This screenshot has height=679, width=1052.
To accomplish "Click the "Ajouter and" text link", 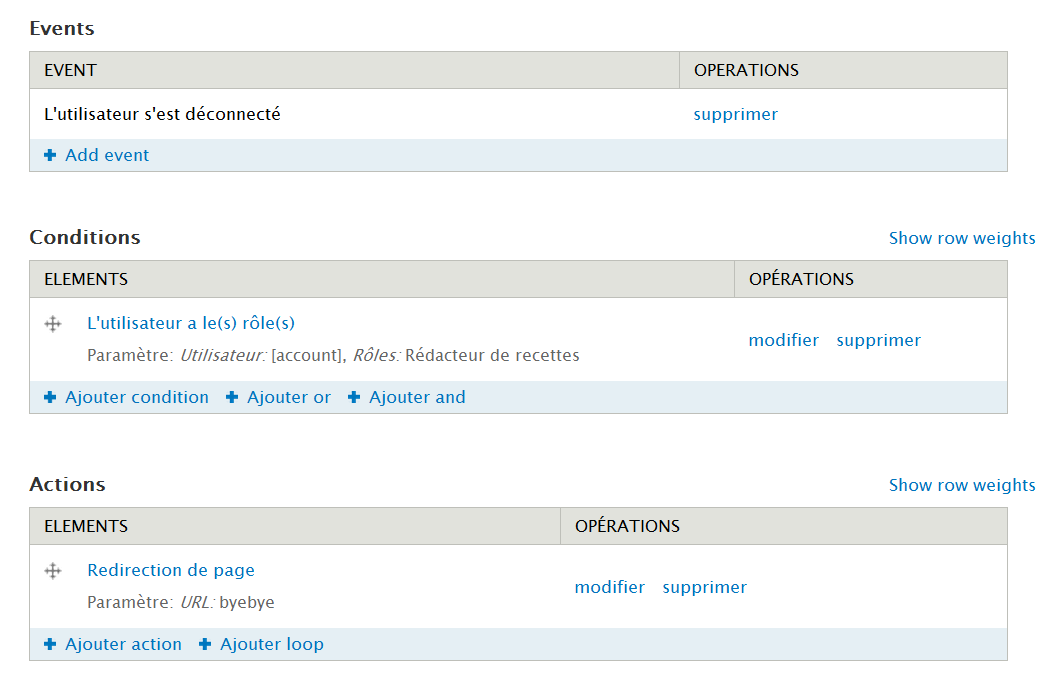I will point(417,397).
